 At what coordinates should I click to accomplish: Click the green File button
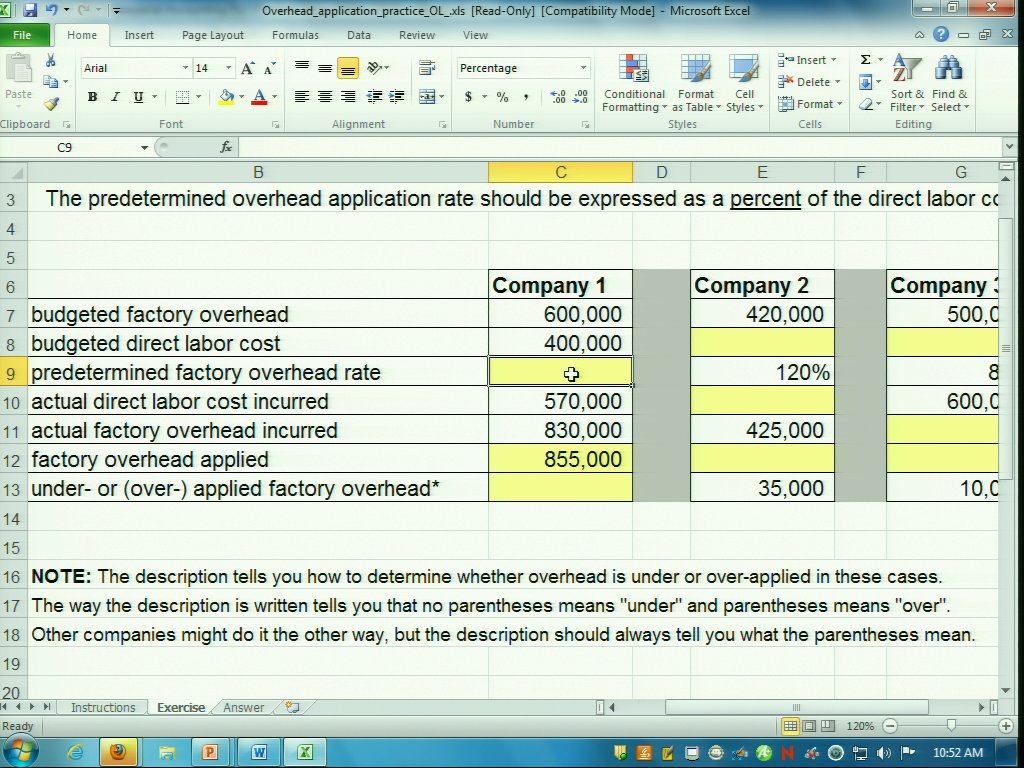tap(22, 35)
